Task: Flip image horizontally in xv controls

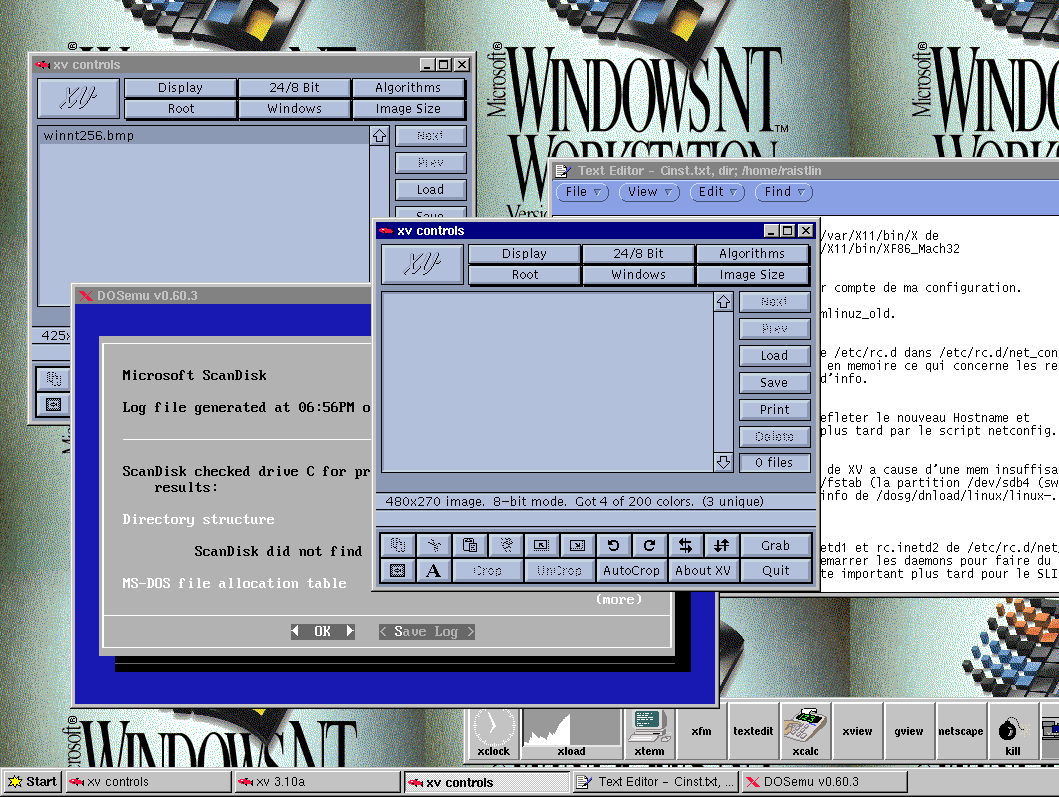Action: click(x=686, y=545)
